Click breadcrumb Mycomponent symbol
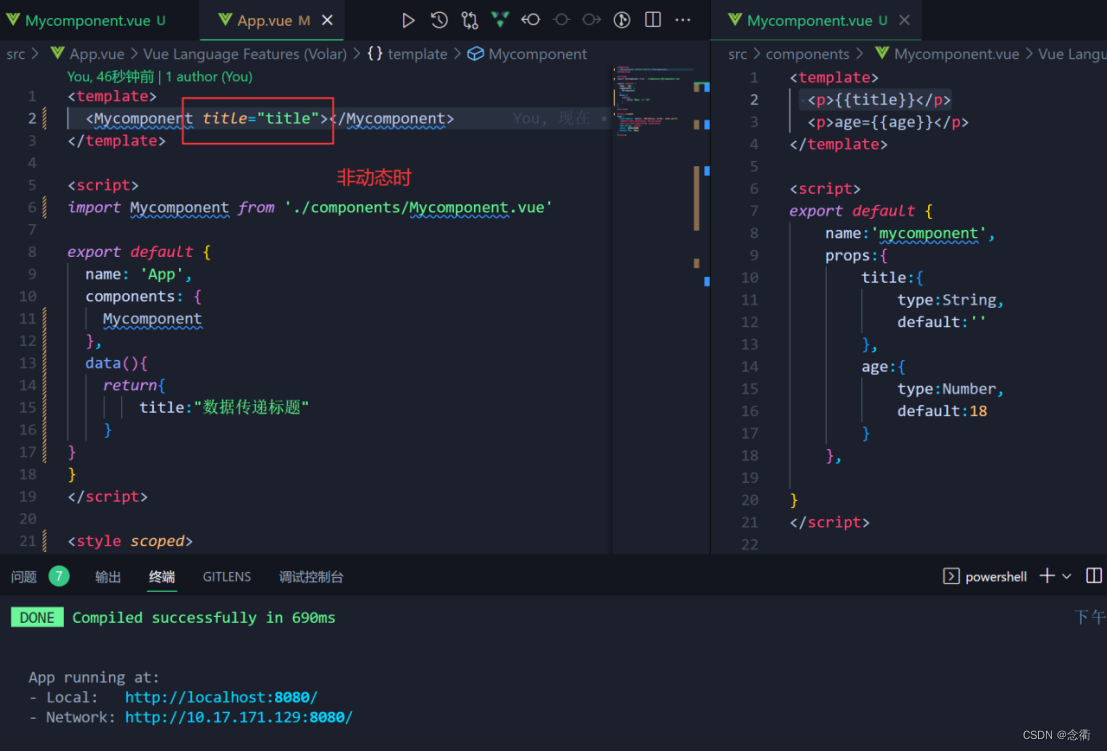This screenshot has height=751, width=1107. 537,54
